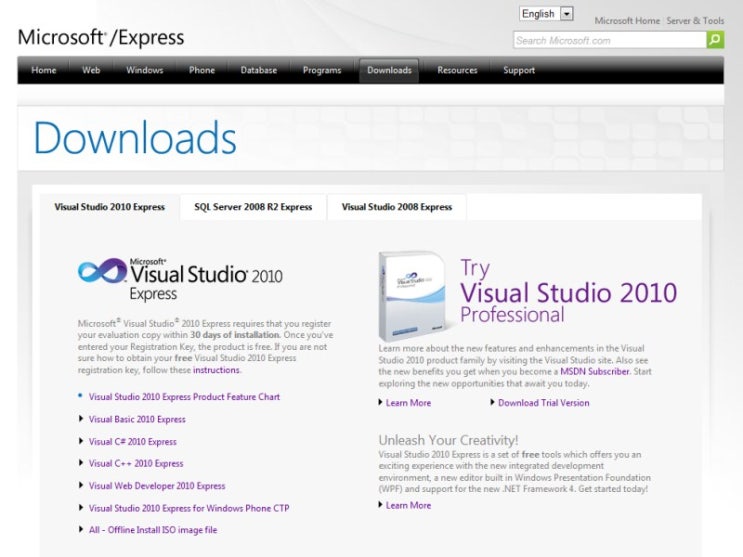Click the Visual Basic 2010 Express link
743x557 pixels.
click(x=137, y=420)
